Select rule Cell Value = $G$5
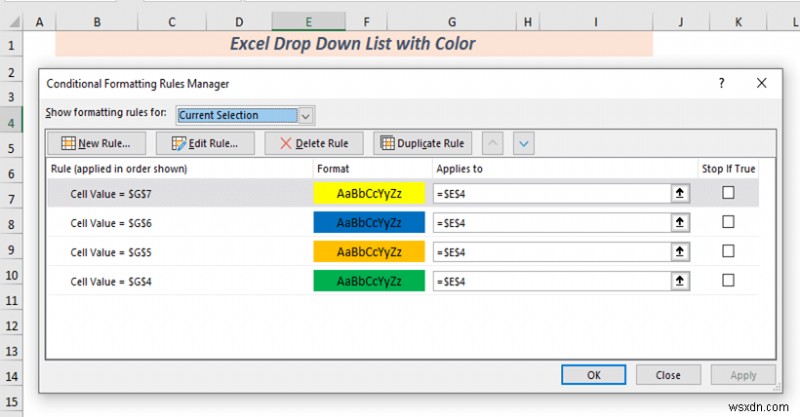The width and height of the screenshot is (800, 417). pos(111,252)
